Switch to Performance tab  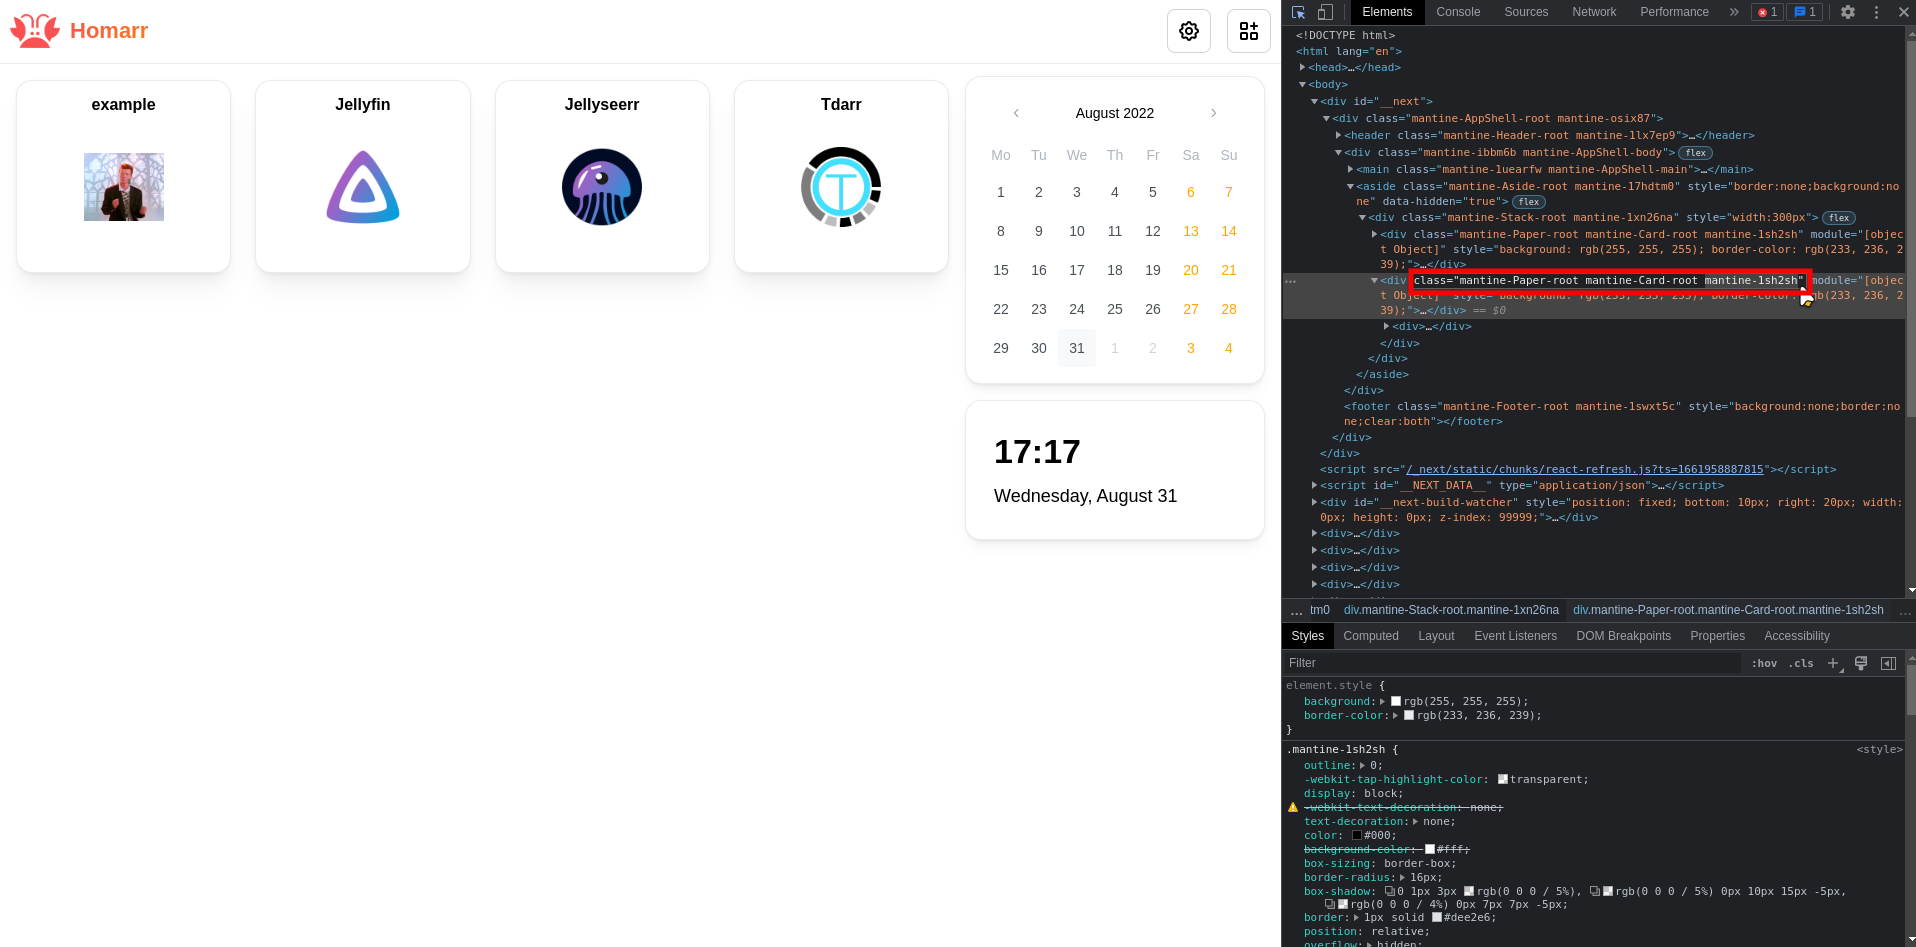1674,12
